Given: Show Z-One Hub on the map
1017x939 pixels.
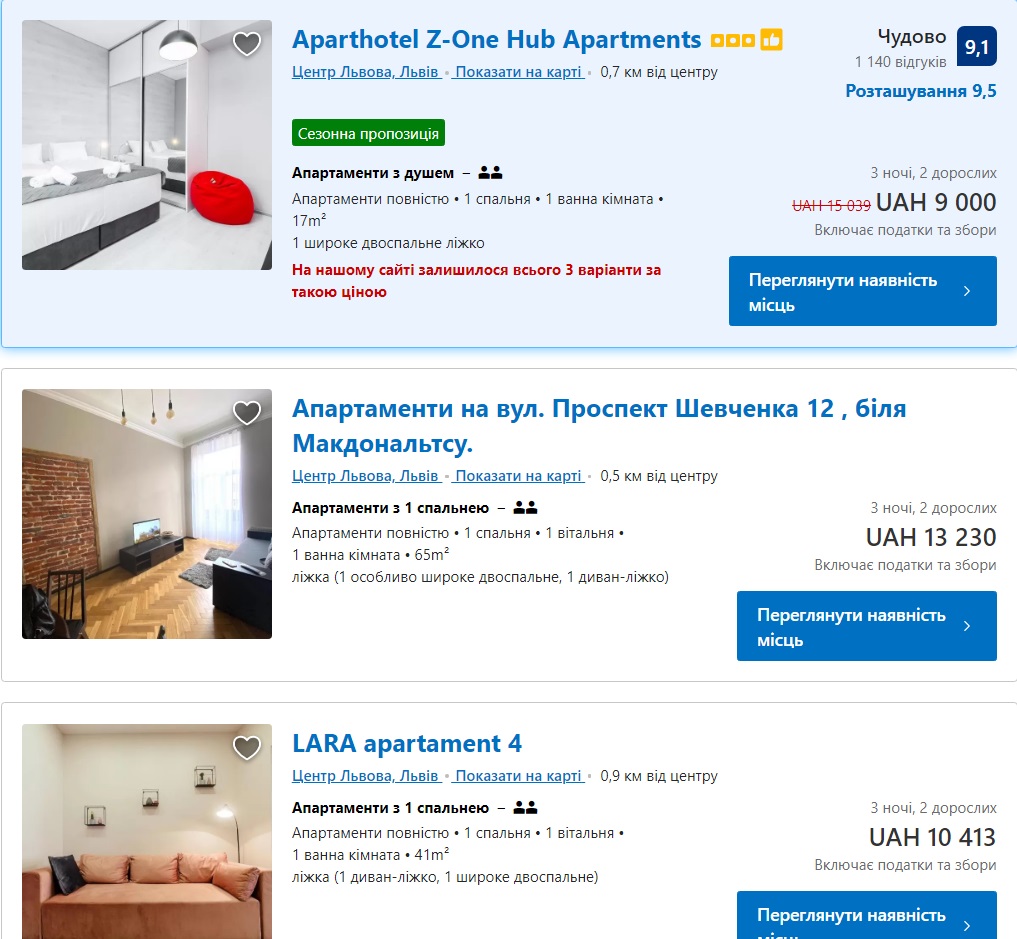Looking at the screenshot, I should coord(518,72).
